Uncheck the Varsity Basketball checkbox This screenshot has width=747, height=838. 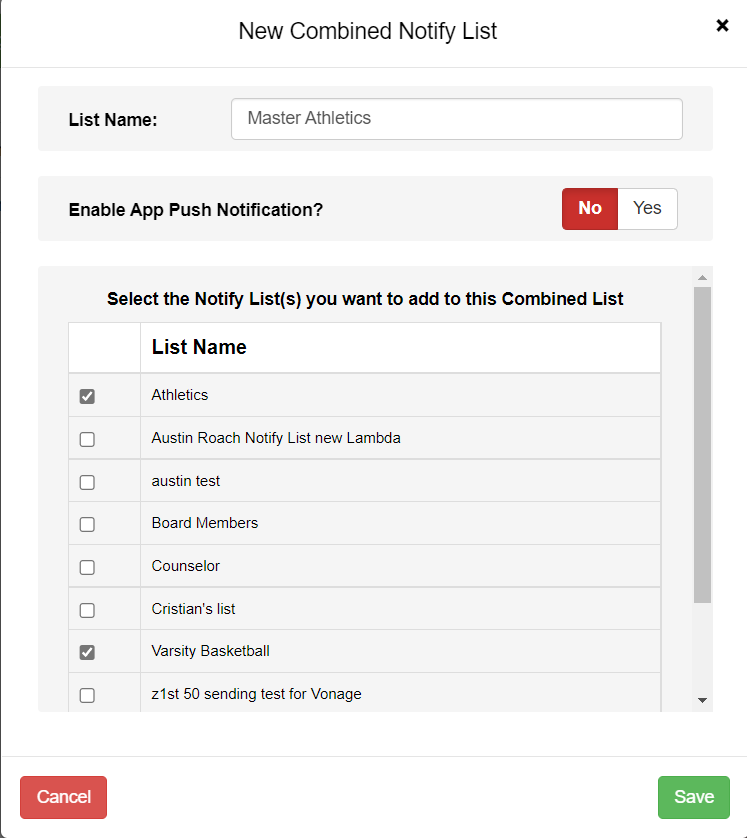click(87, 652)
